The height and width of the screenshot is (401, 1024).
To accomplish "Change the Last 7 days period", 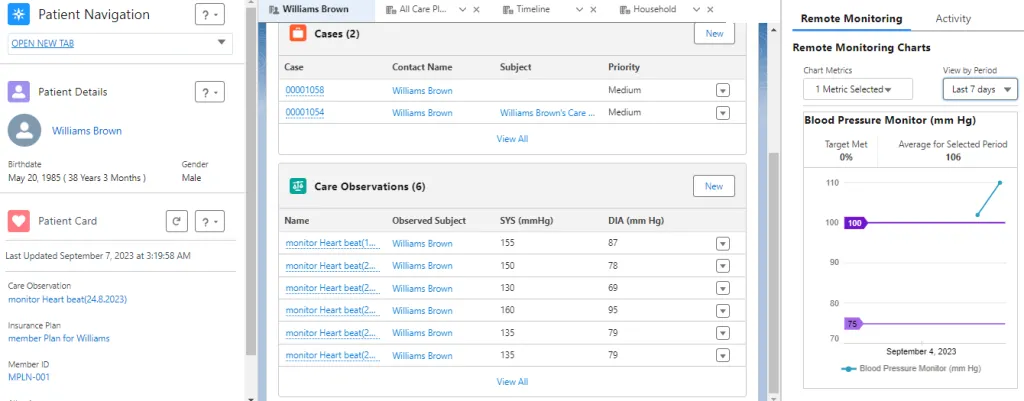I will pos(980,89).
